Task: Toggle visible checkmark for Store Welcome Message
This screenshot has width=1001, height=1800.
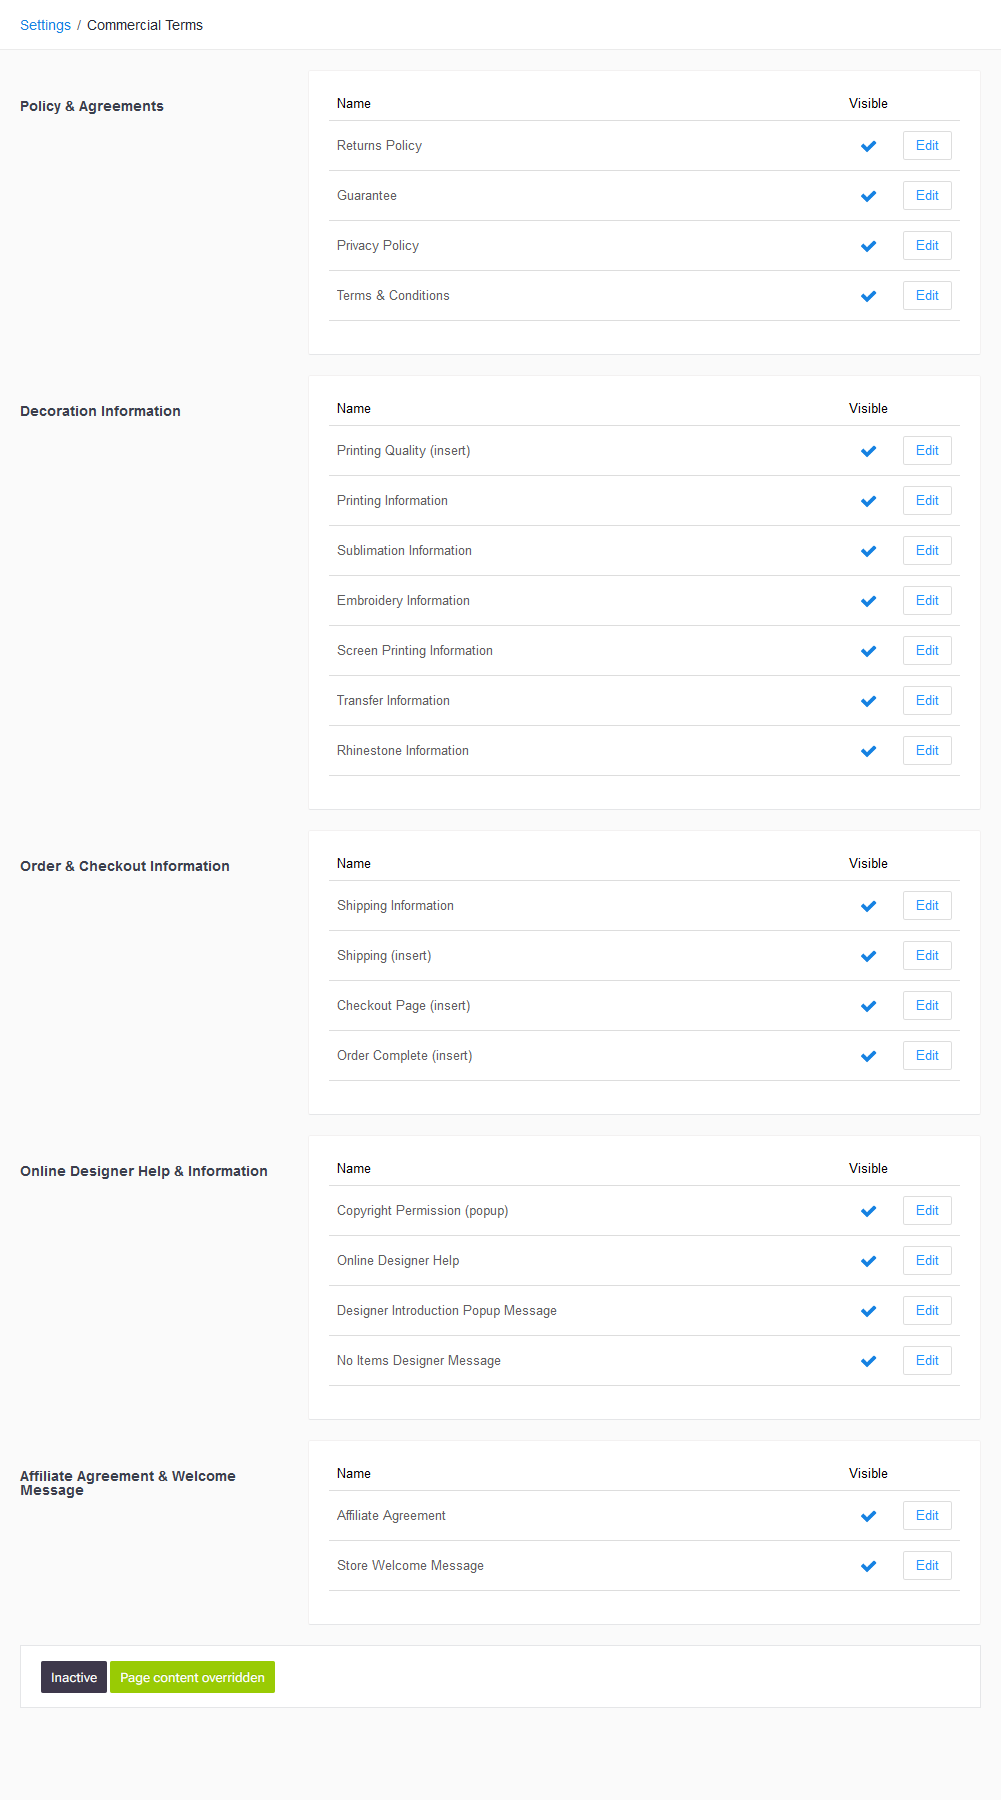Action: coord(868,1566)
